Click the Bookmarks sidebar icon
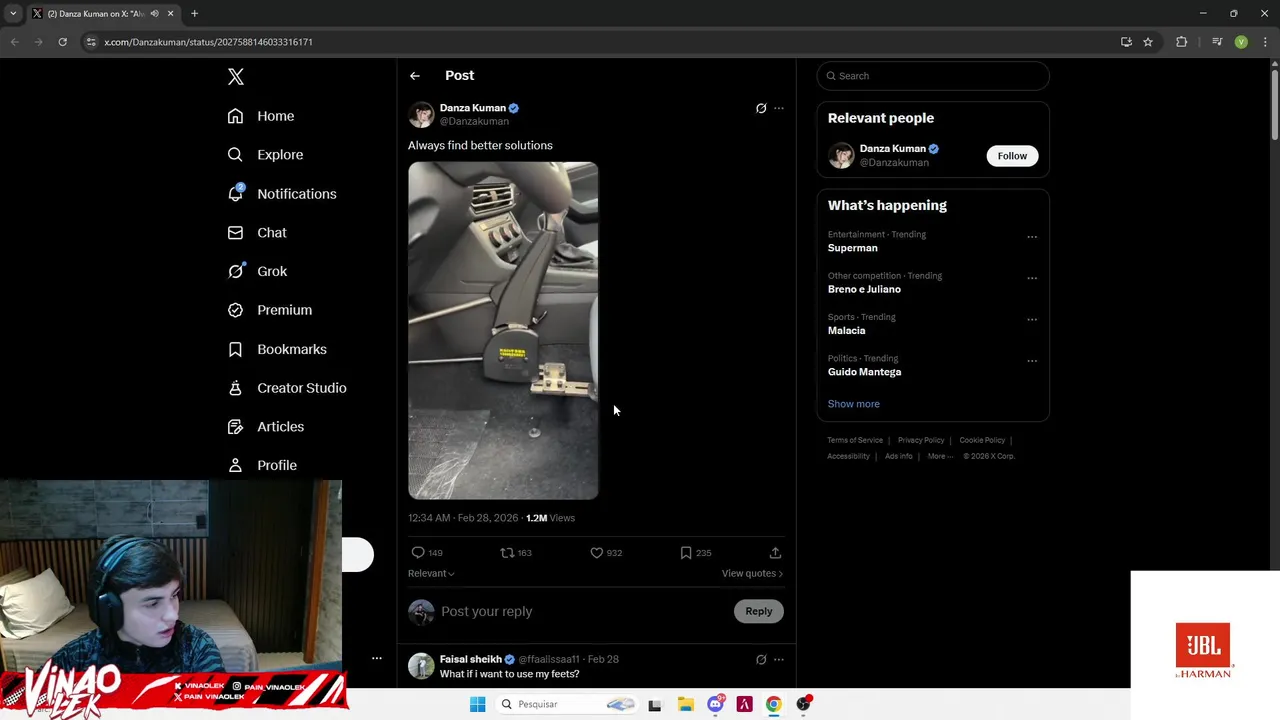This screenshot has width=1280, height=720. pyautogui.click(x=235, y=349)
